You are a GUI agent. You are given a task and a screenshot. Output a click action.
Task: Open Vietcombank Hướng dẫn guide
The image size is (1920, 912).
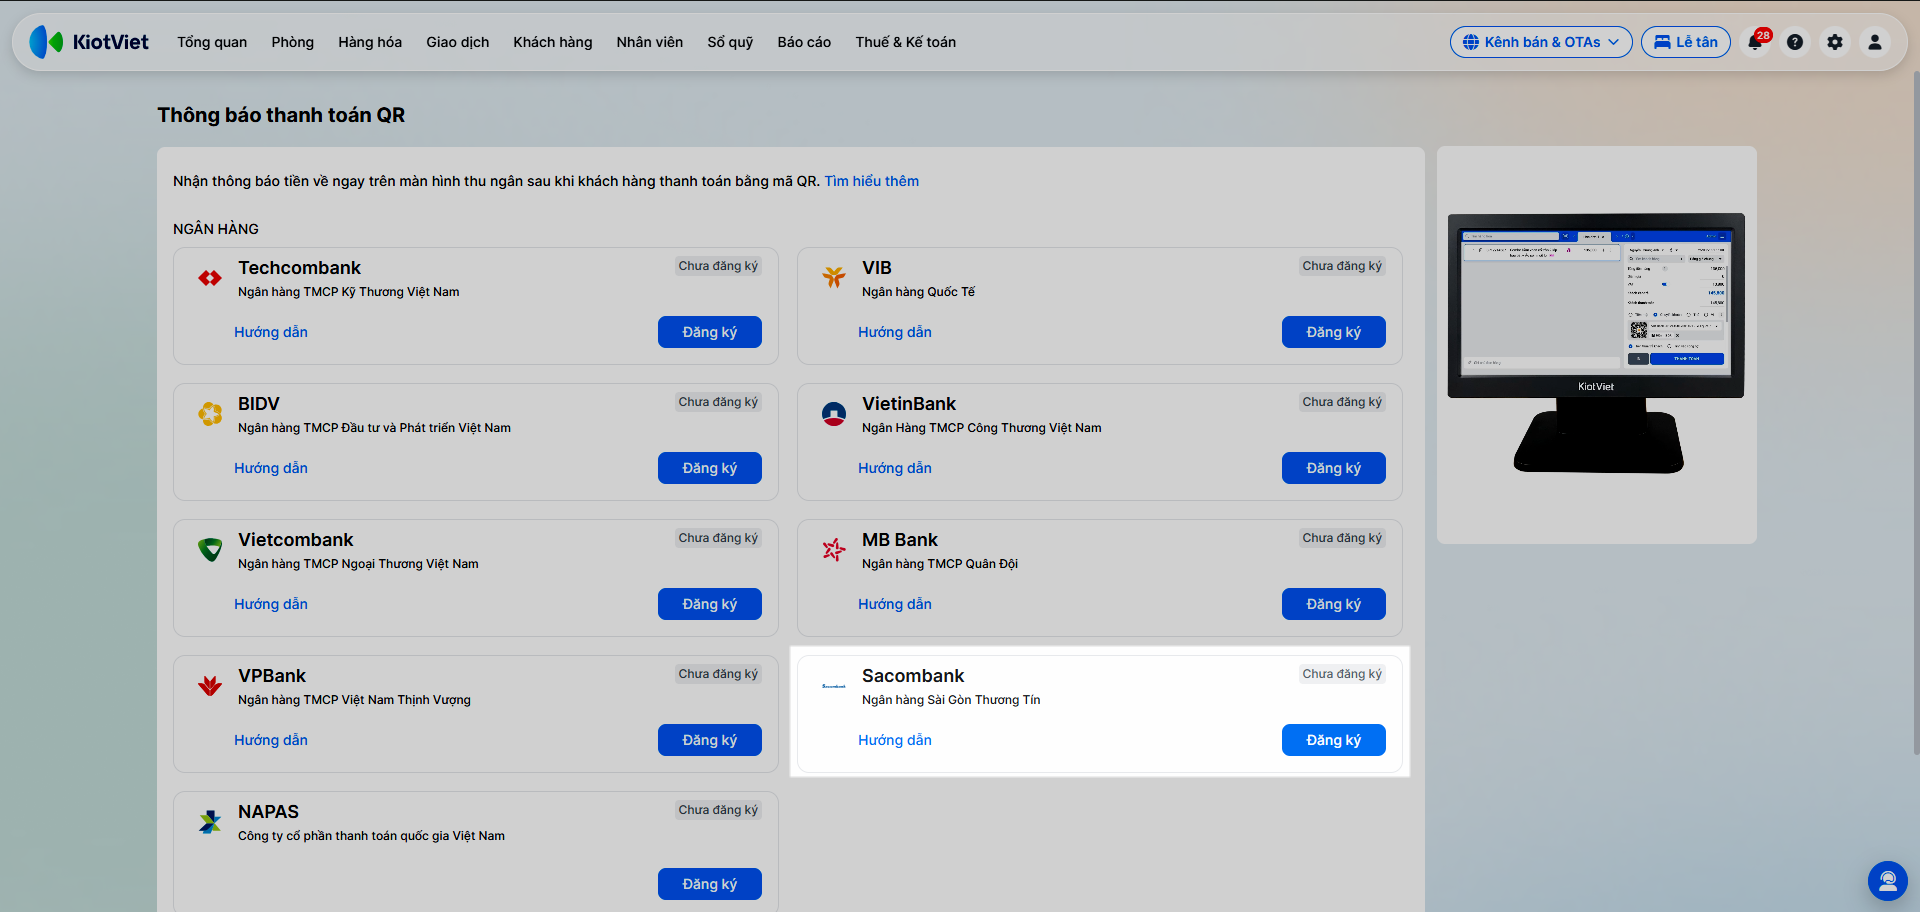pyautogui.click(x=271, y=604)
